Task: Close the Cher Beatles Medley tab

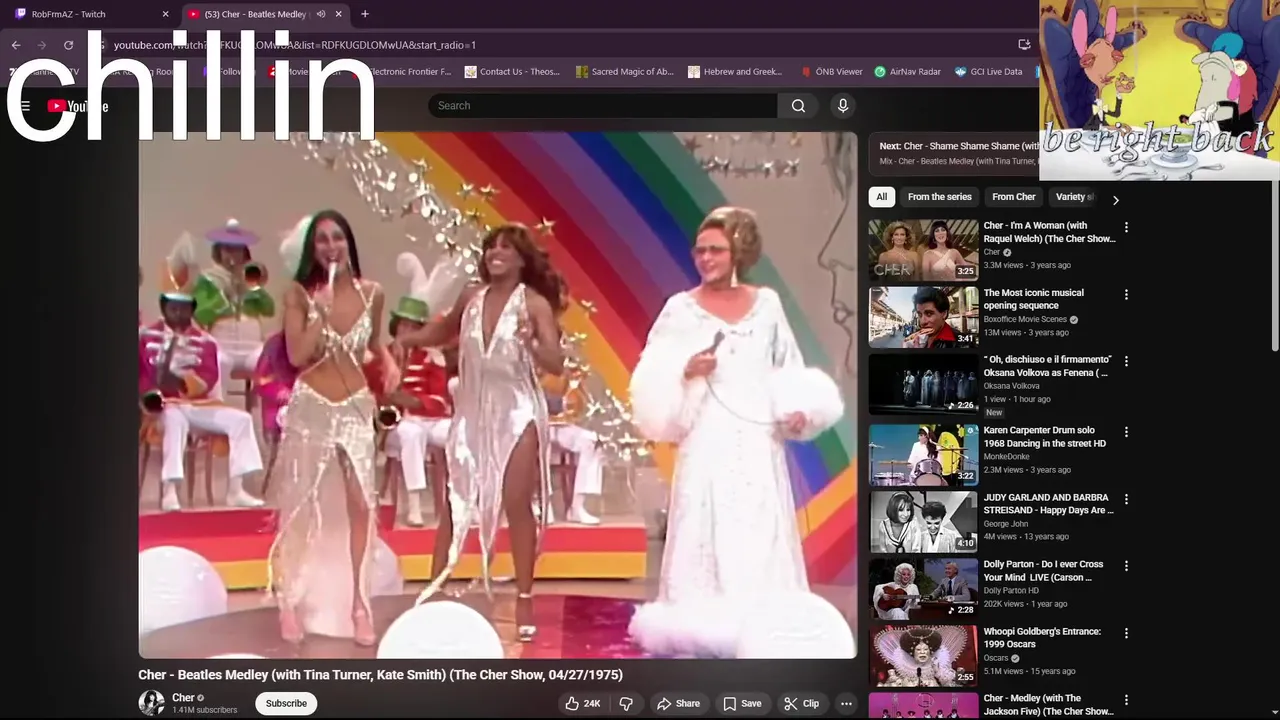Action: (x=339, y=14)
